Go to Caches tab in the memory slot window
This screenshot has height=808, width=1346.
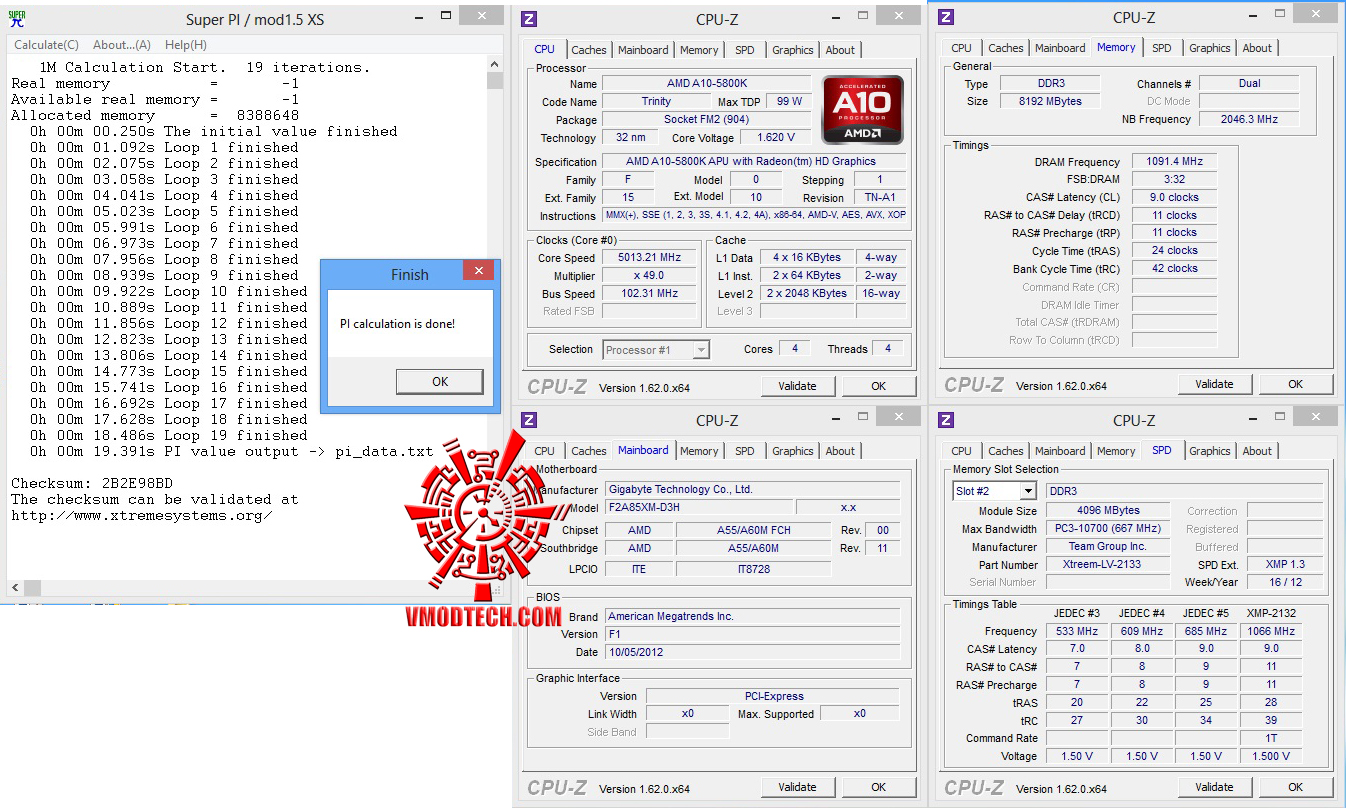pos(1006,451)
